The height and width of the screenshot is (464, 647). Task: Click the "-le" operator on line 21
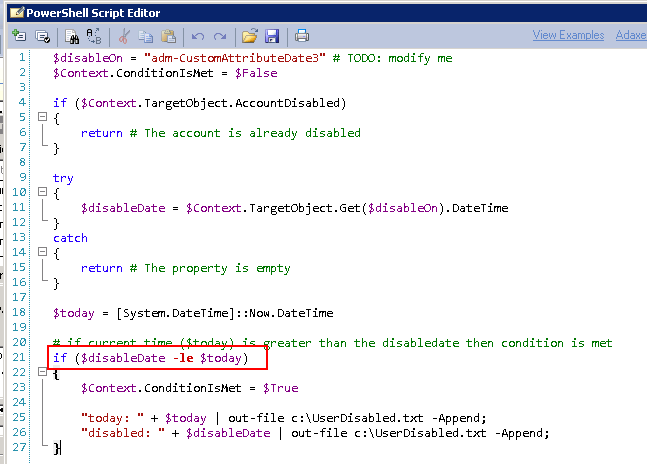pos(183,358)
